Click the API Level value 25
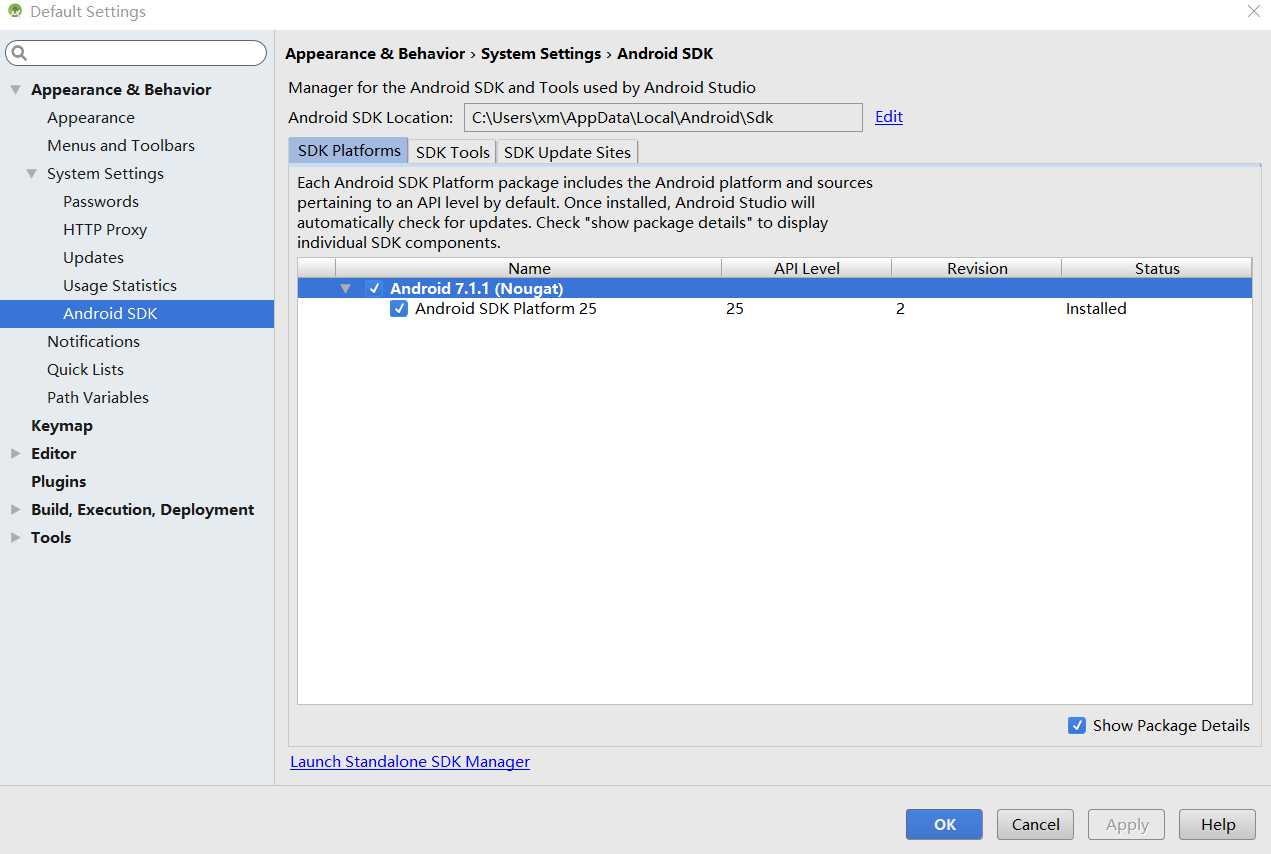Screen dimensions: 1271x854 coord(735,309)
